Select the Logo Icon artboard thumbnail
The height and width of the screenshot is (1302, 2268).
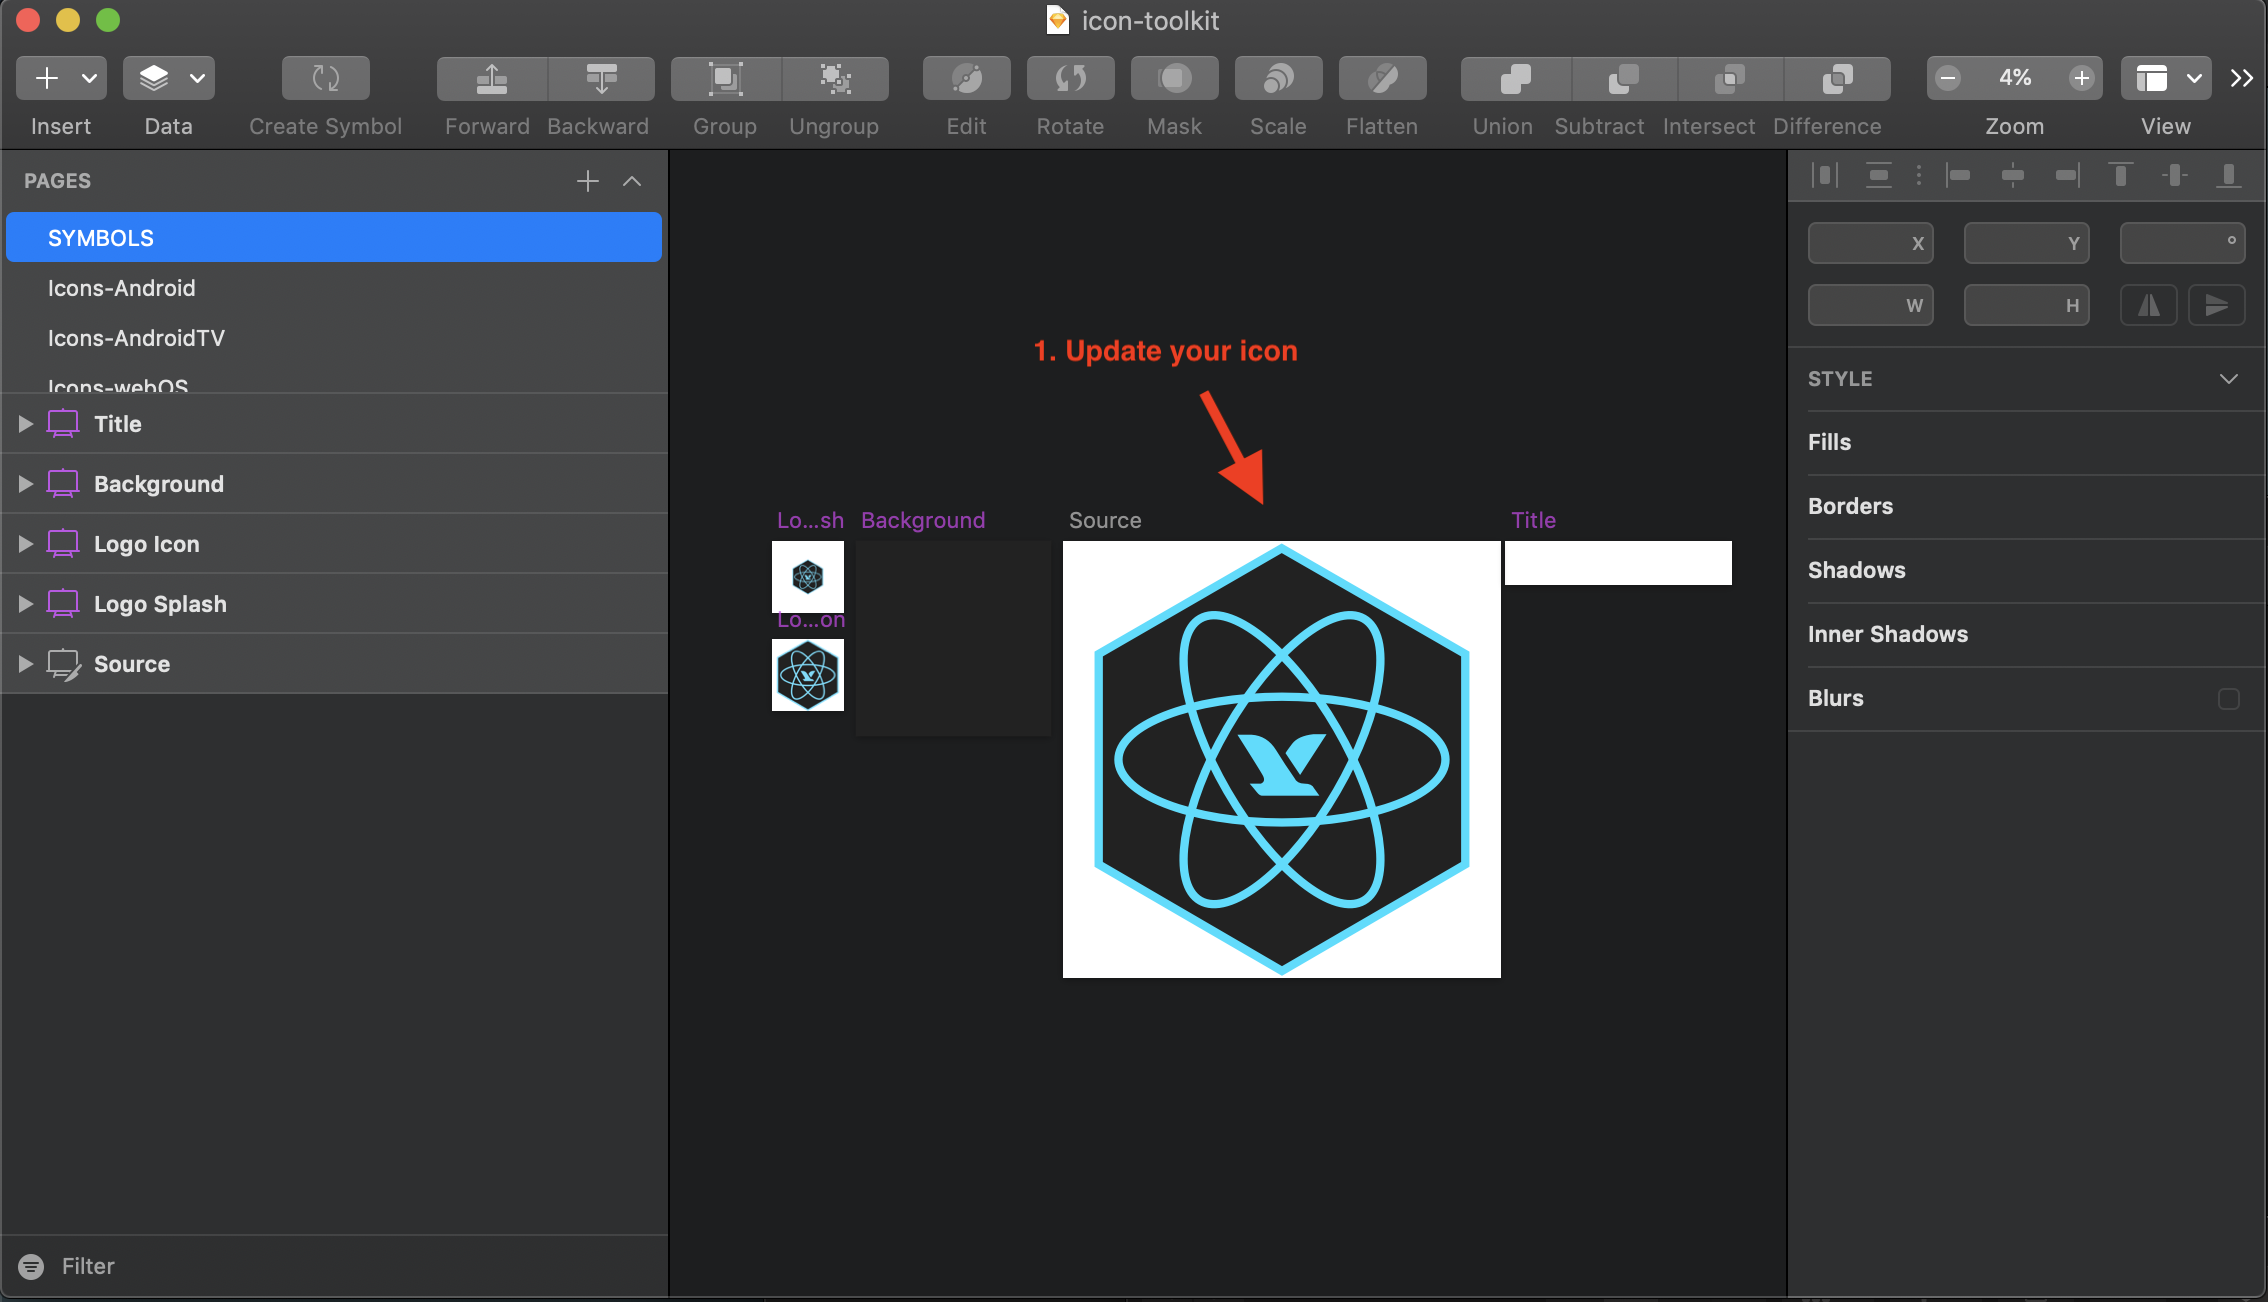coord(807,675)
